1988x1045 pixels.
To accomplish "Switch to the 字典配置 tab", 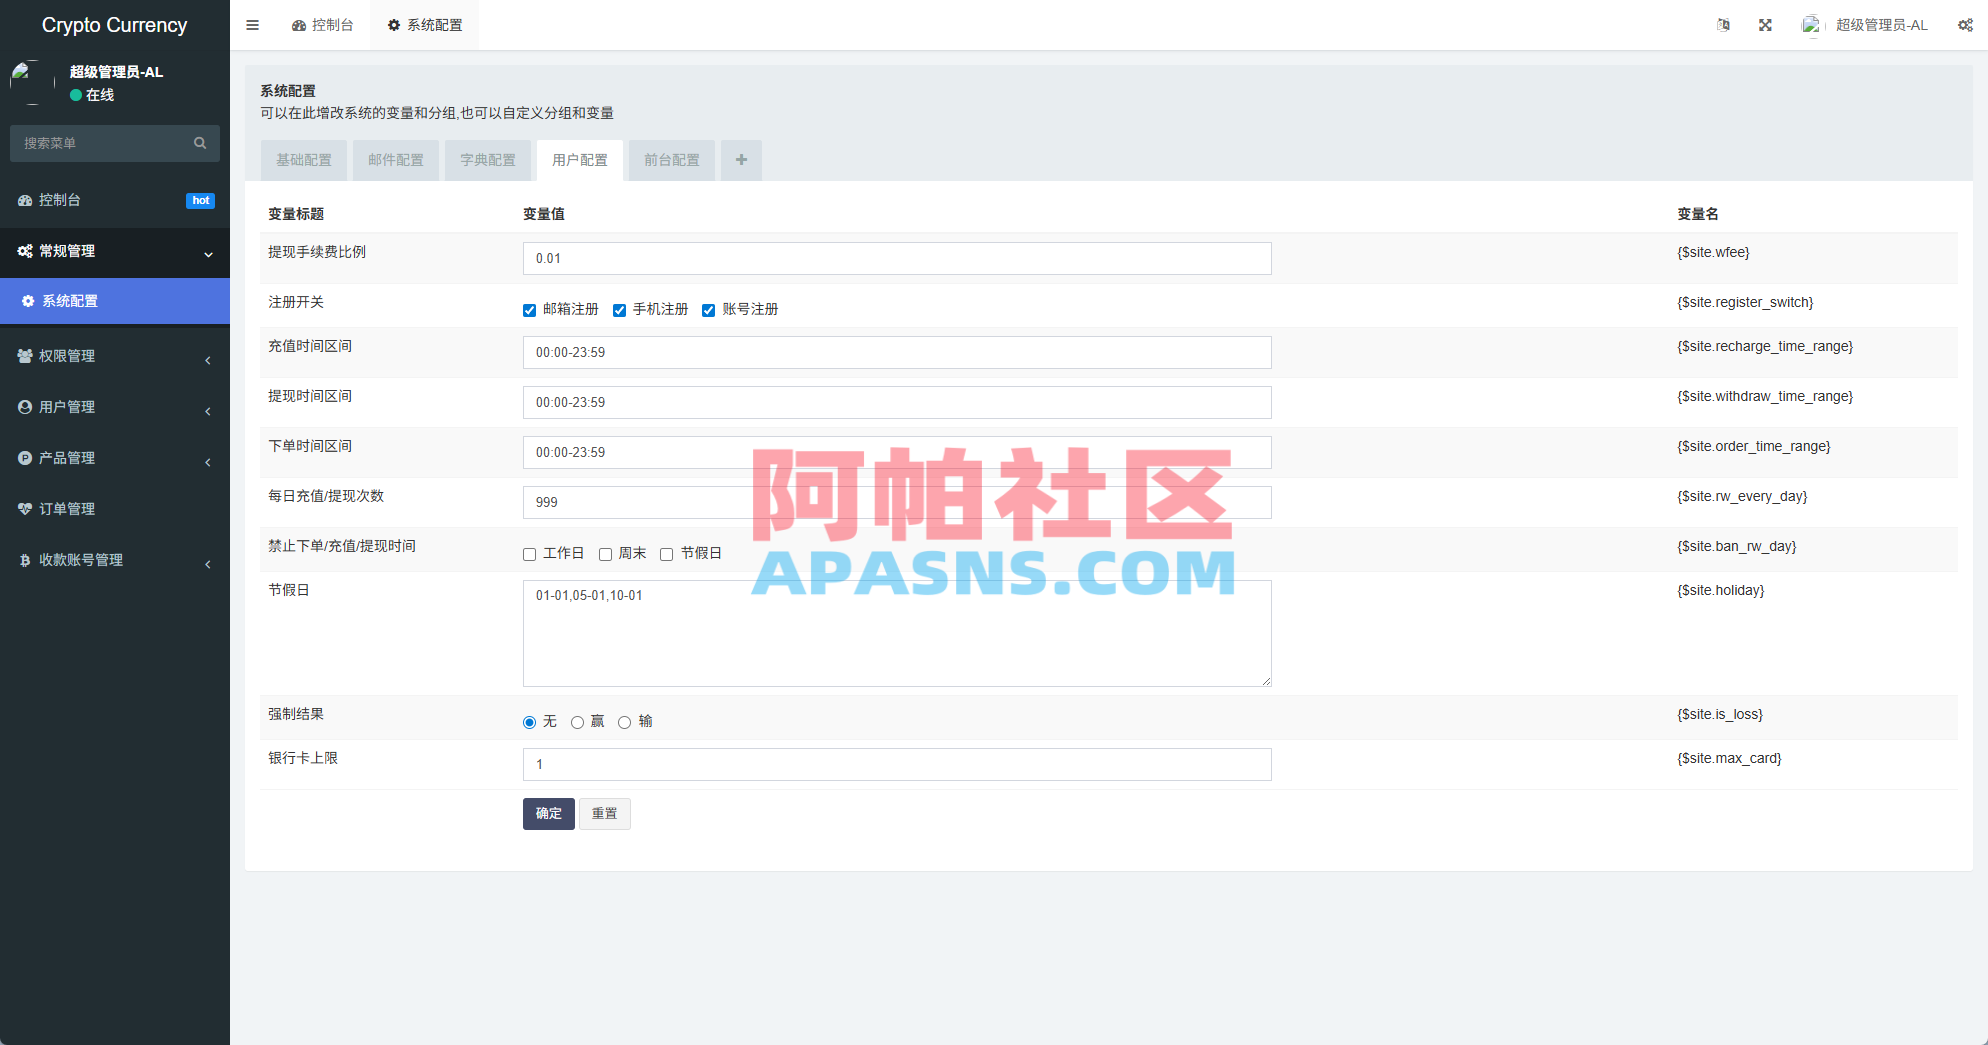I will click(488, 160).
